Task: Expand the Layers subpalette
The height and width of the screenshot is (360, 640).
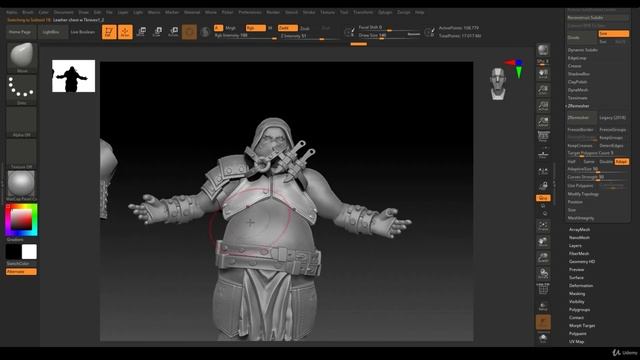Action: pyautogui.click(x=575, y=246)
